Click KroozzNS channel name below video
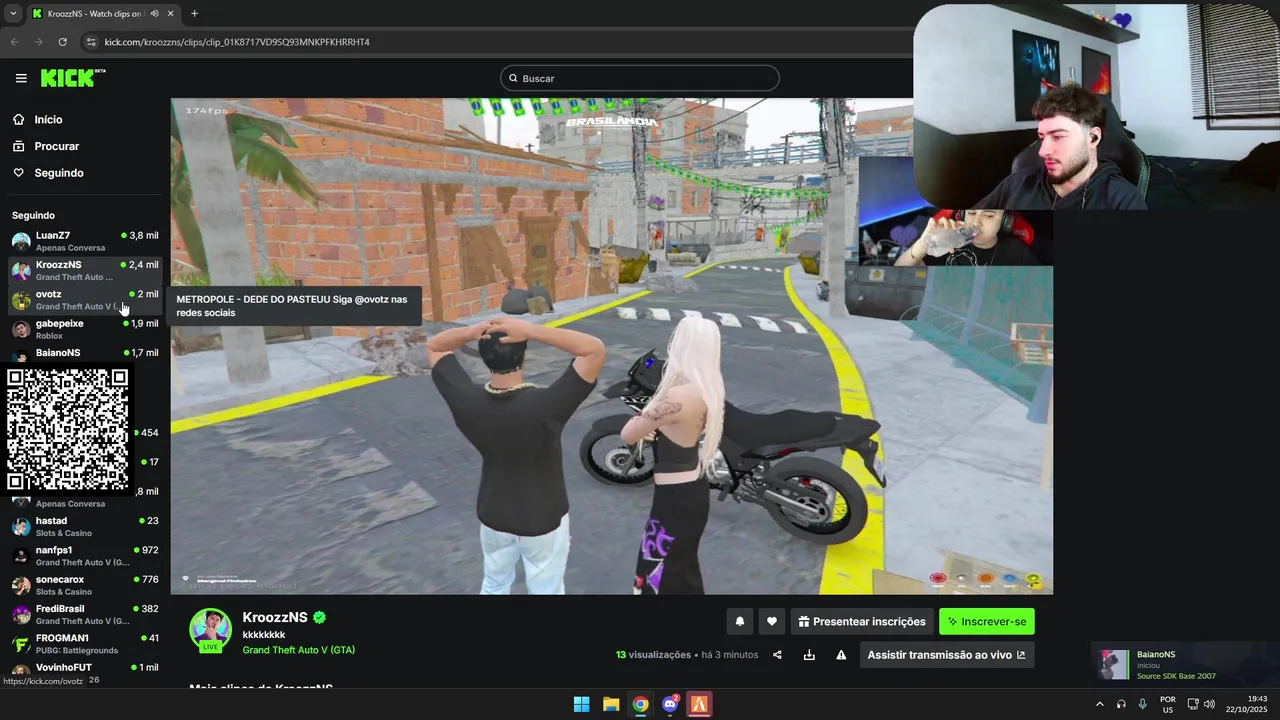 275,617
